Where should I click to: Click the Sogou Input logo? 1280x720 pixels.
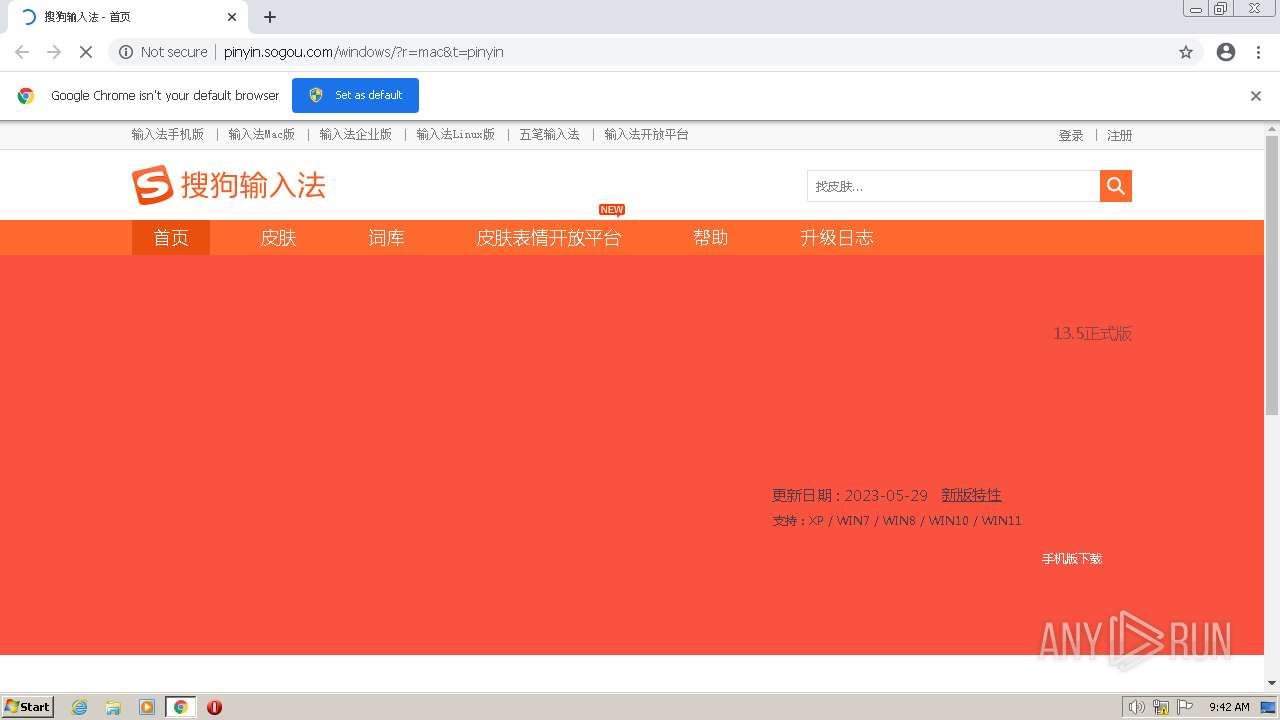(229, 185)
